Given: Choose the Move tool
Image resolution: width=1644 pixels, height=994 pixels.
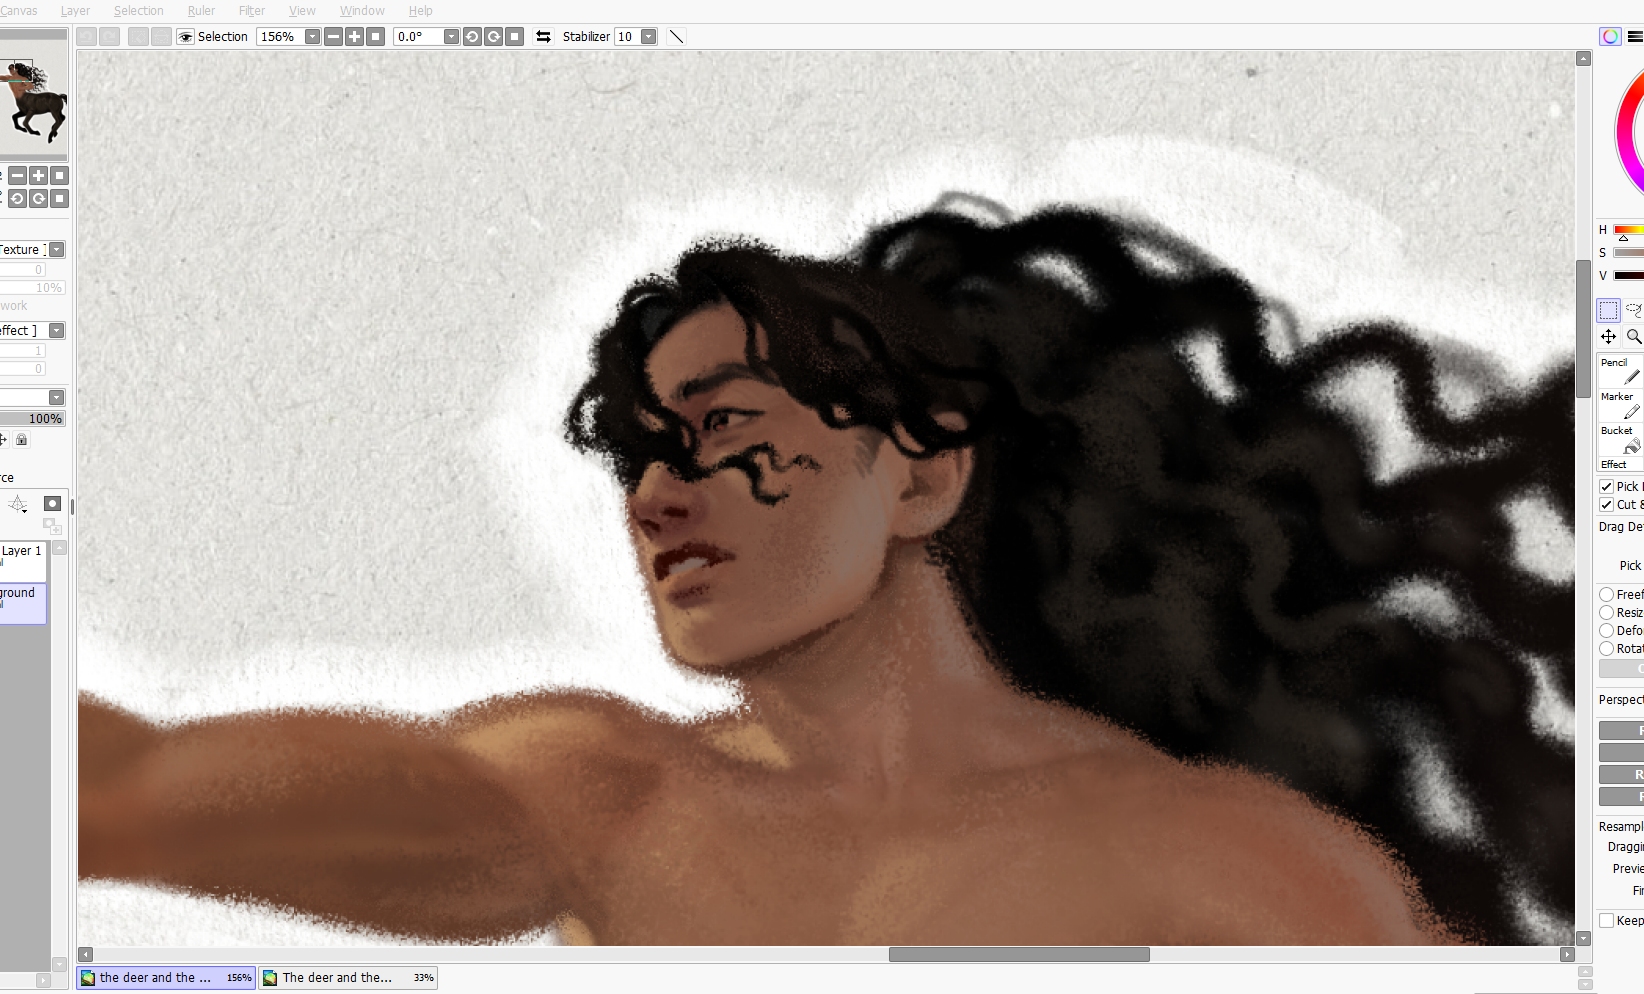Looking at the screenshot, I should coord(1608,337).
